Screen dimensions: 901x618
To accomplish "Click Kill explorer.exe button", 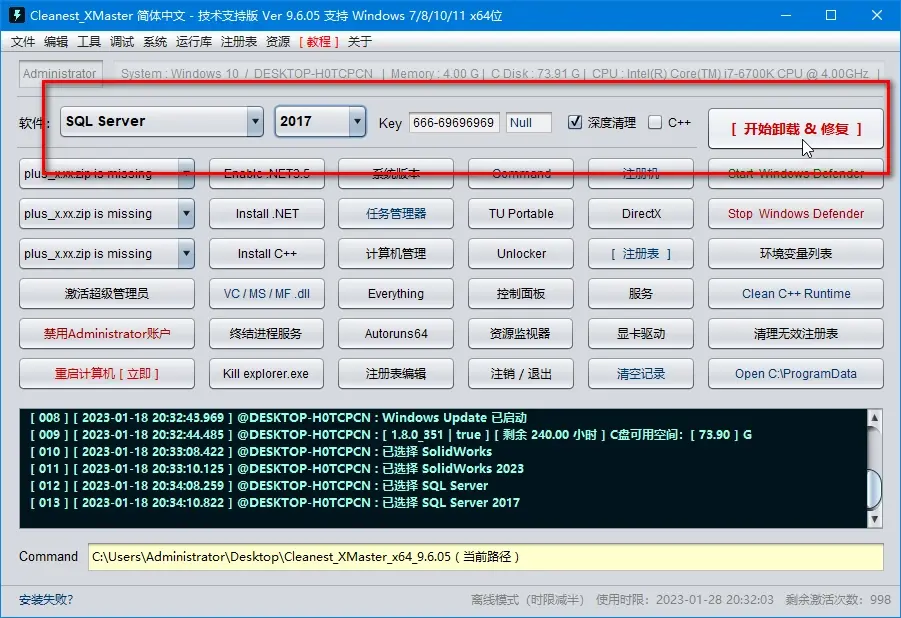I will click(x=267, y=374).
